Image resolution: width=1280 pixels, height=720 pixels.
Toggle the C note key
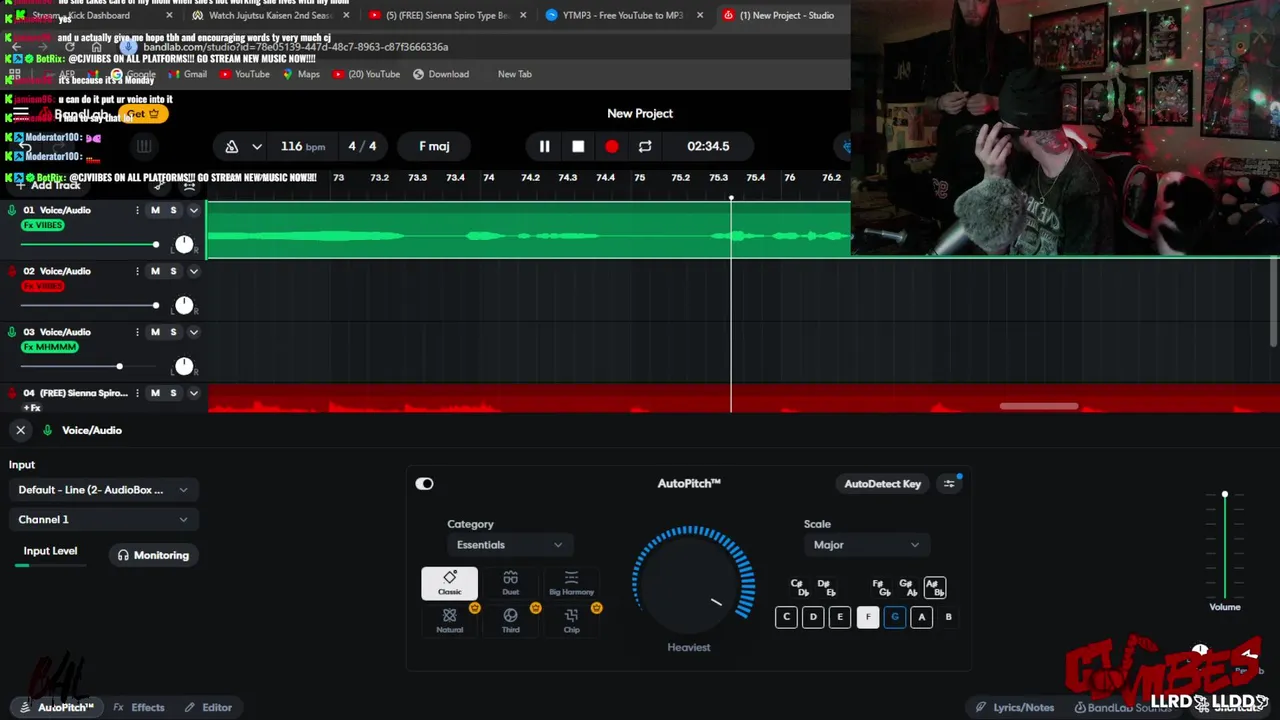click(786, 617)
